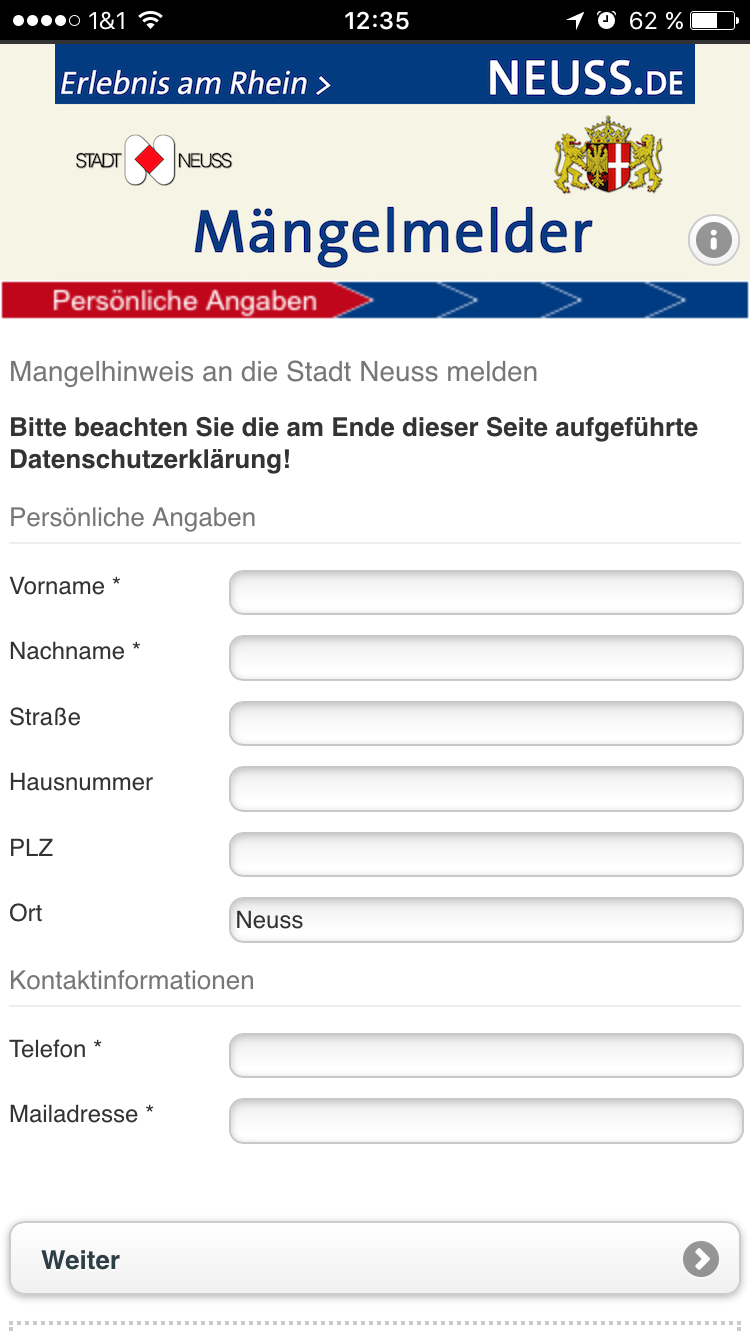This screenshot has height=1334, width=750.
Task: Click into the Nachname field
Action: (486, 658)
